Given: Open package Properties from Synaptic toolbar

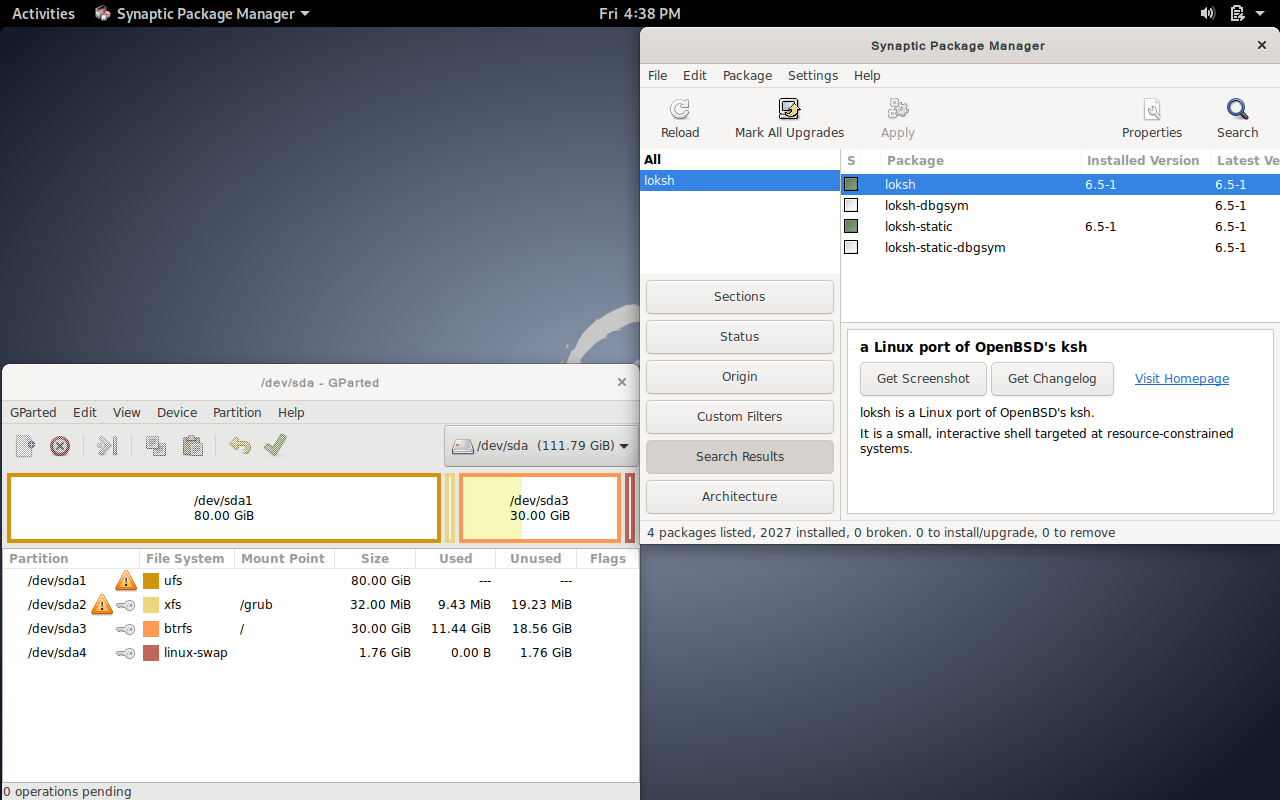Looking at the screenshot, I should [x=1152, y=109].
